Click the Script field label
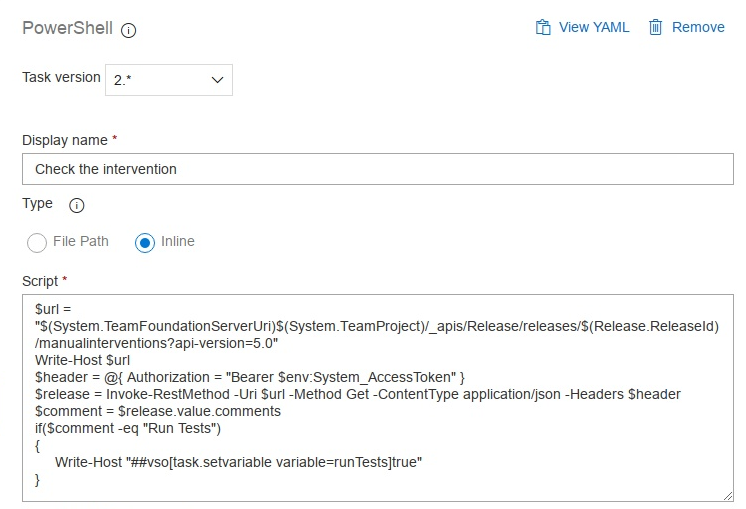The width and height of the screenshot is (746, 509). (x=41, y=281)
